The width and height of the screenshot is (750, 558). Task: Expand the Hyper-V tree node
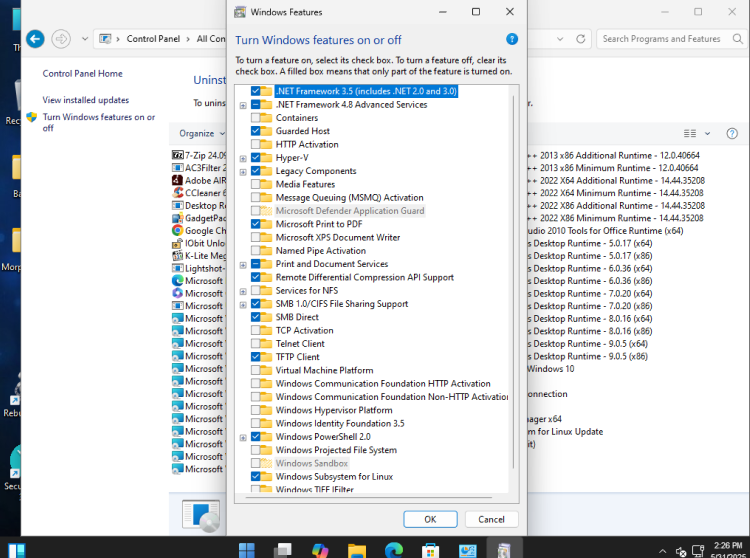(243, 158)
